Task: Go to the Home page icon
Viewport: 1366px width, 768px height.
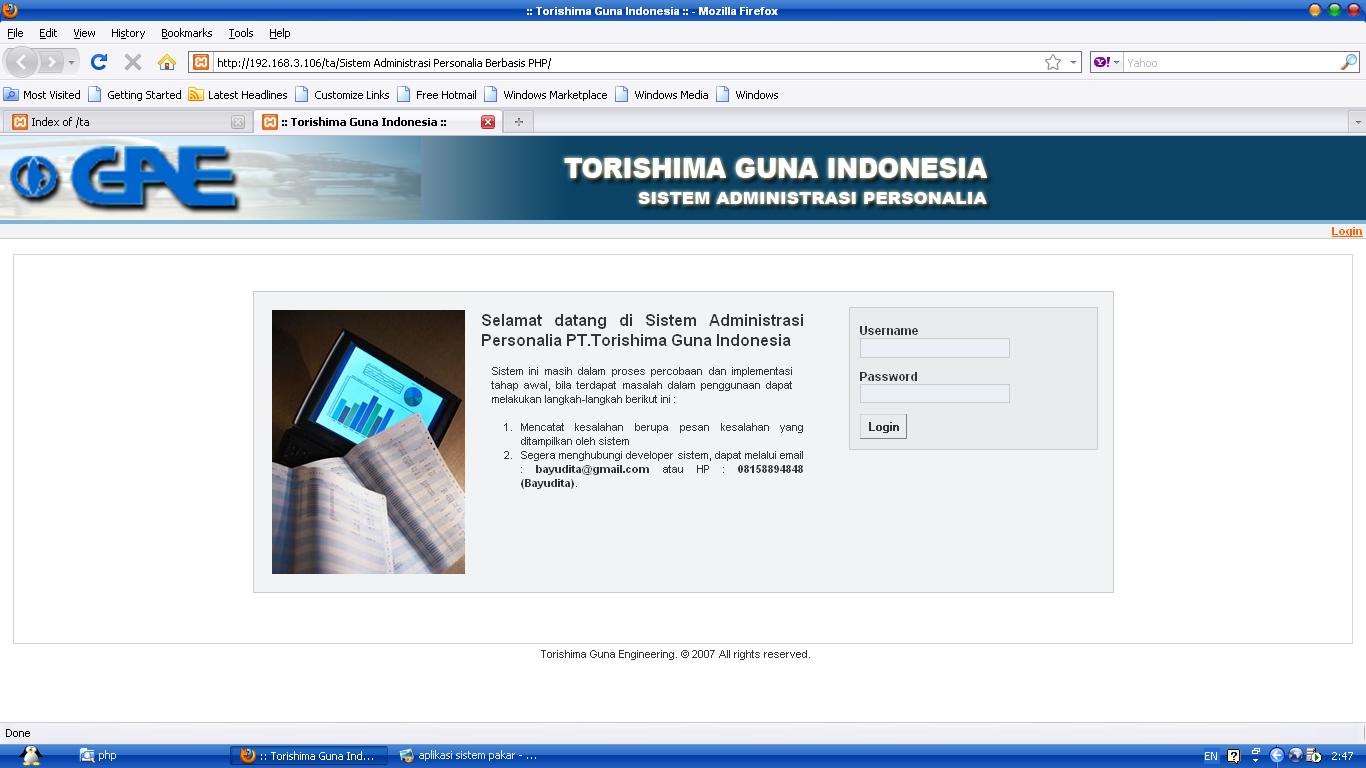Action: click(166, 62)
